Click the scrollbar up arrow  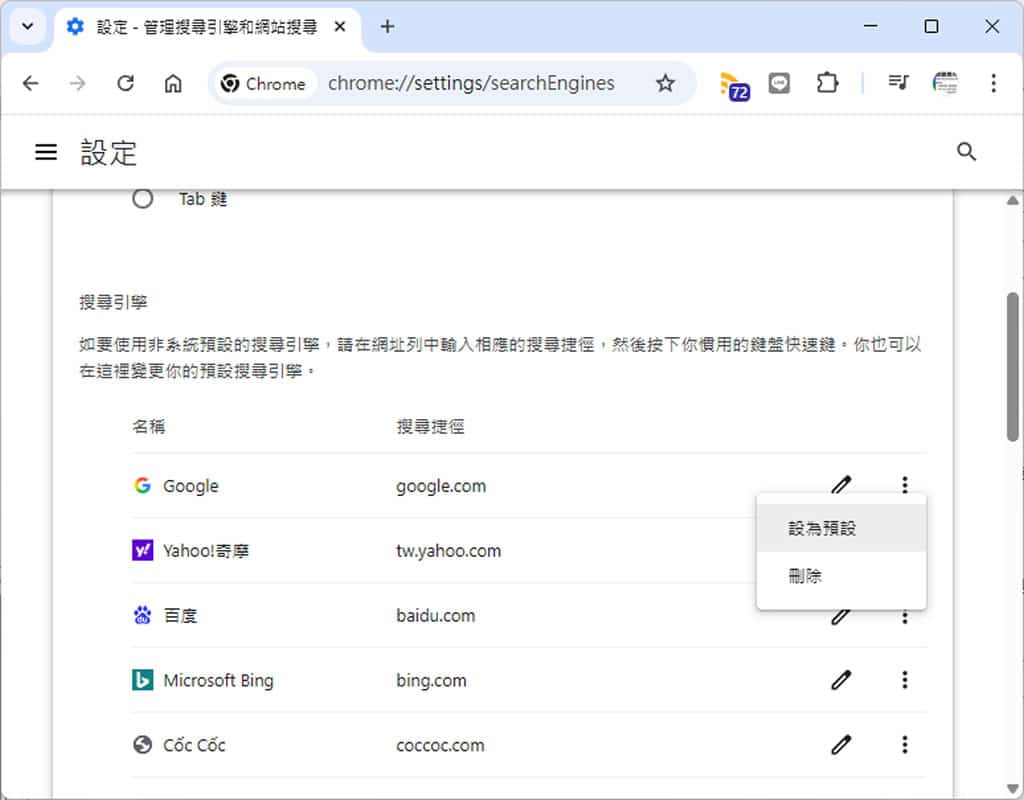[1012, 200]
